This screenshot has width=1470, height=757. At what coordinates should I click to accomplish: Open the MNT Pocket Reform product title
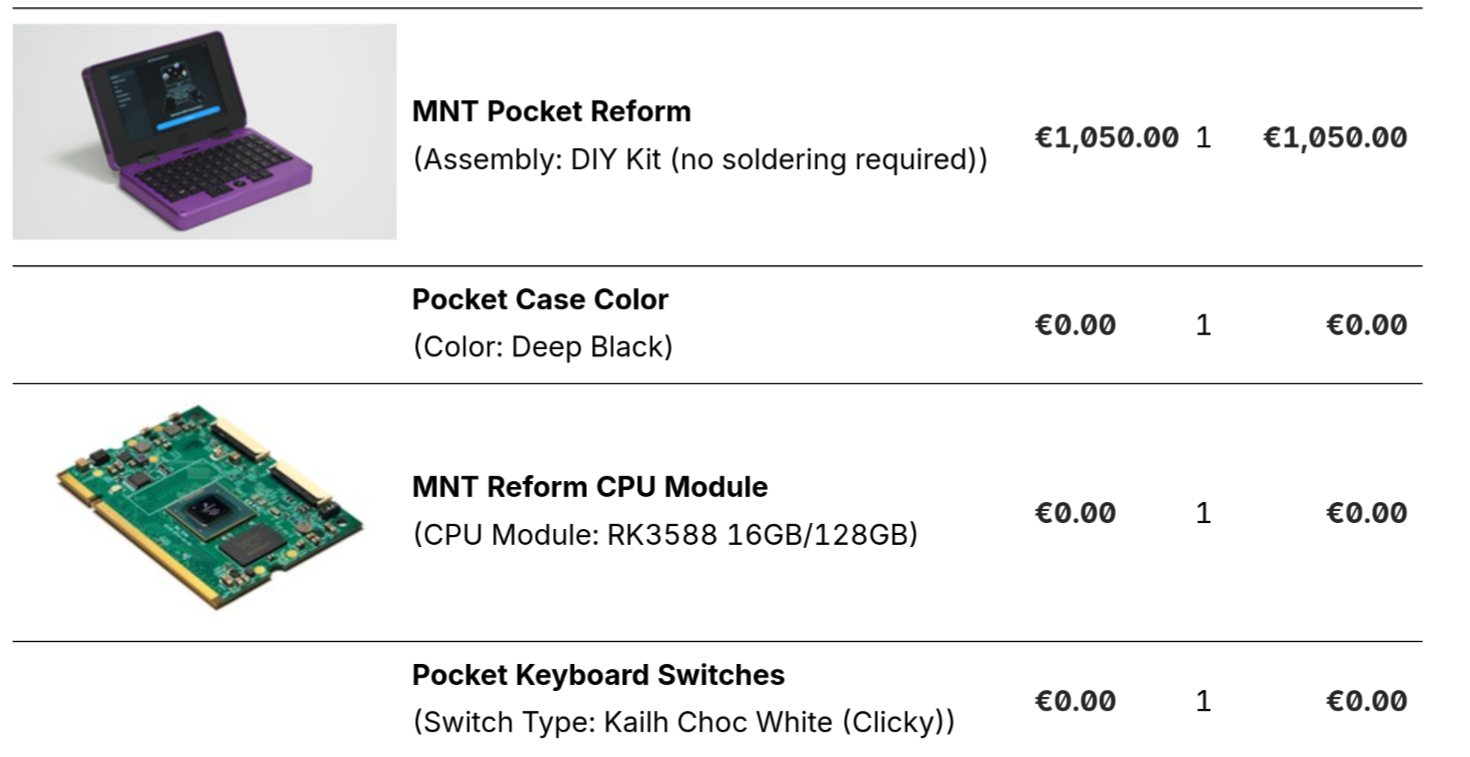pyautogui.click(x=551, y=111)
